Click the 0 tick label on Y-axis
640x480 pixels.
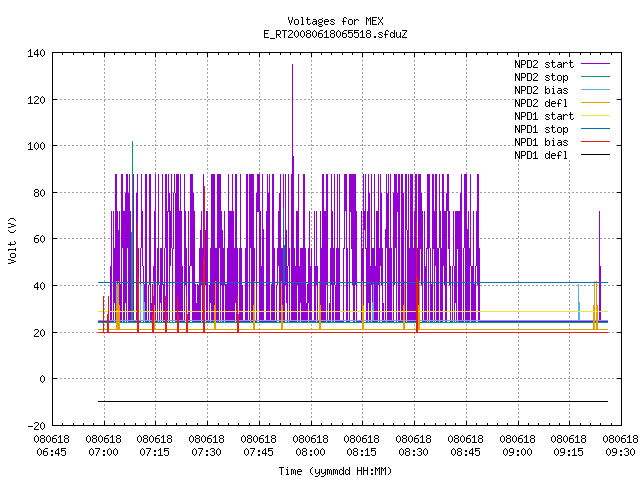pyautogui.click(x=42, y=379)
